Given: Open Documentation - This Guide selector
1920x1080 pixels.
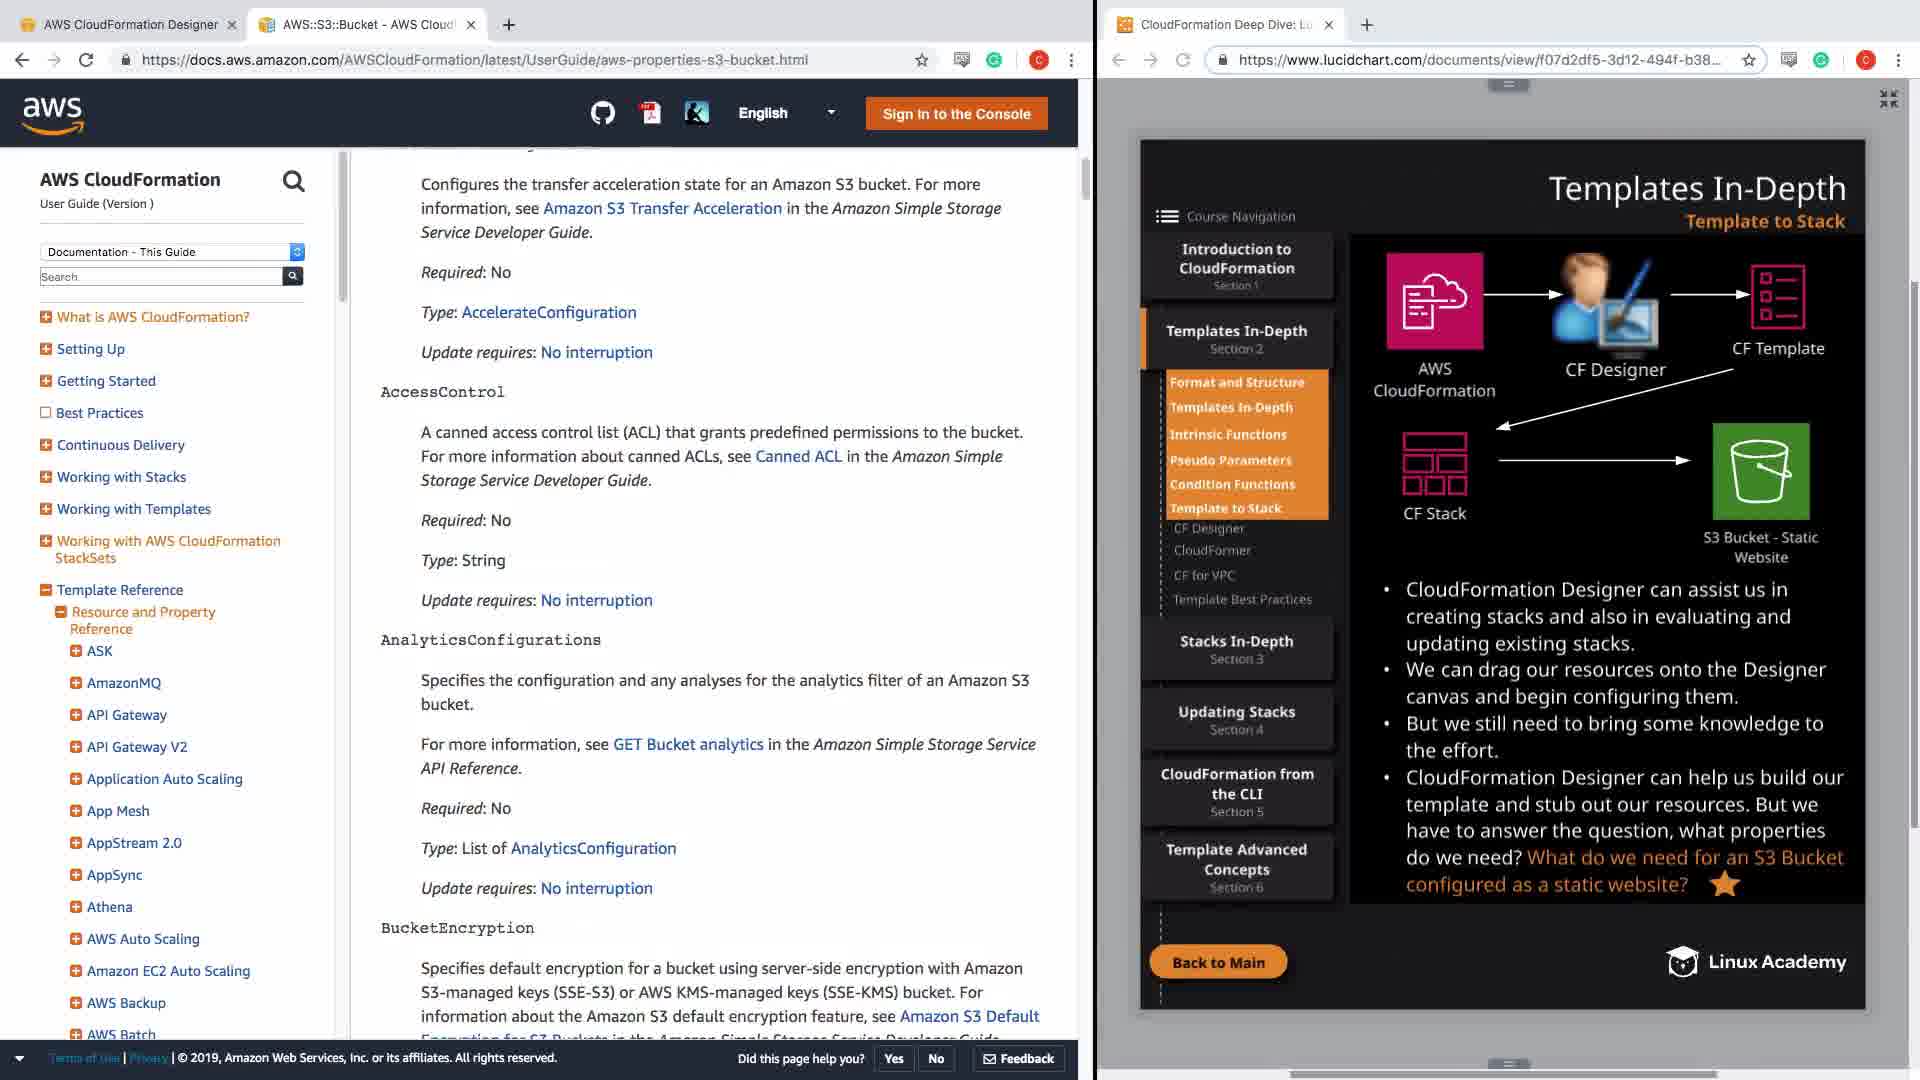Looking at the screenshot, I should click(171, 252).
